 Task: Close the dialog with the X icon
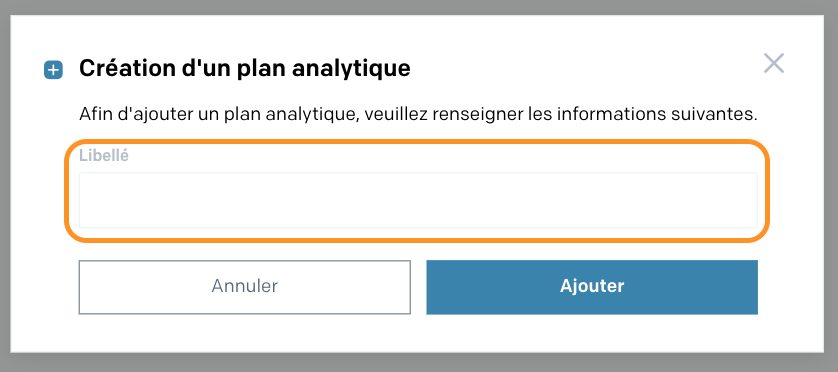[773, 63]
